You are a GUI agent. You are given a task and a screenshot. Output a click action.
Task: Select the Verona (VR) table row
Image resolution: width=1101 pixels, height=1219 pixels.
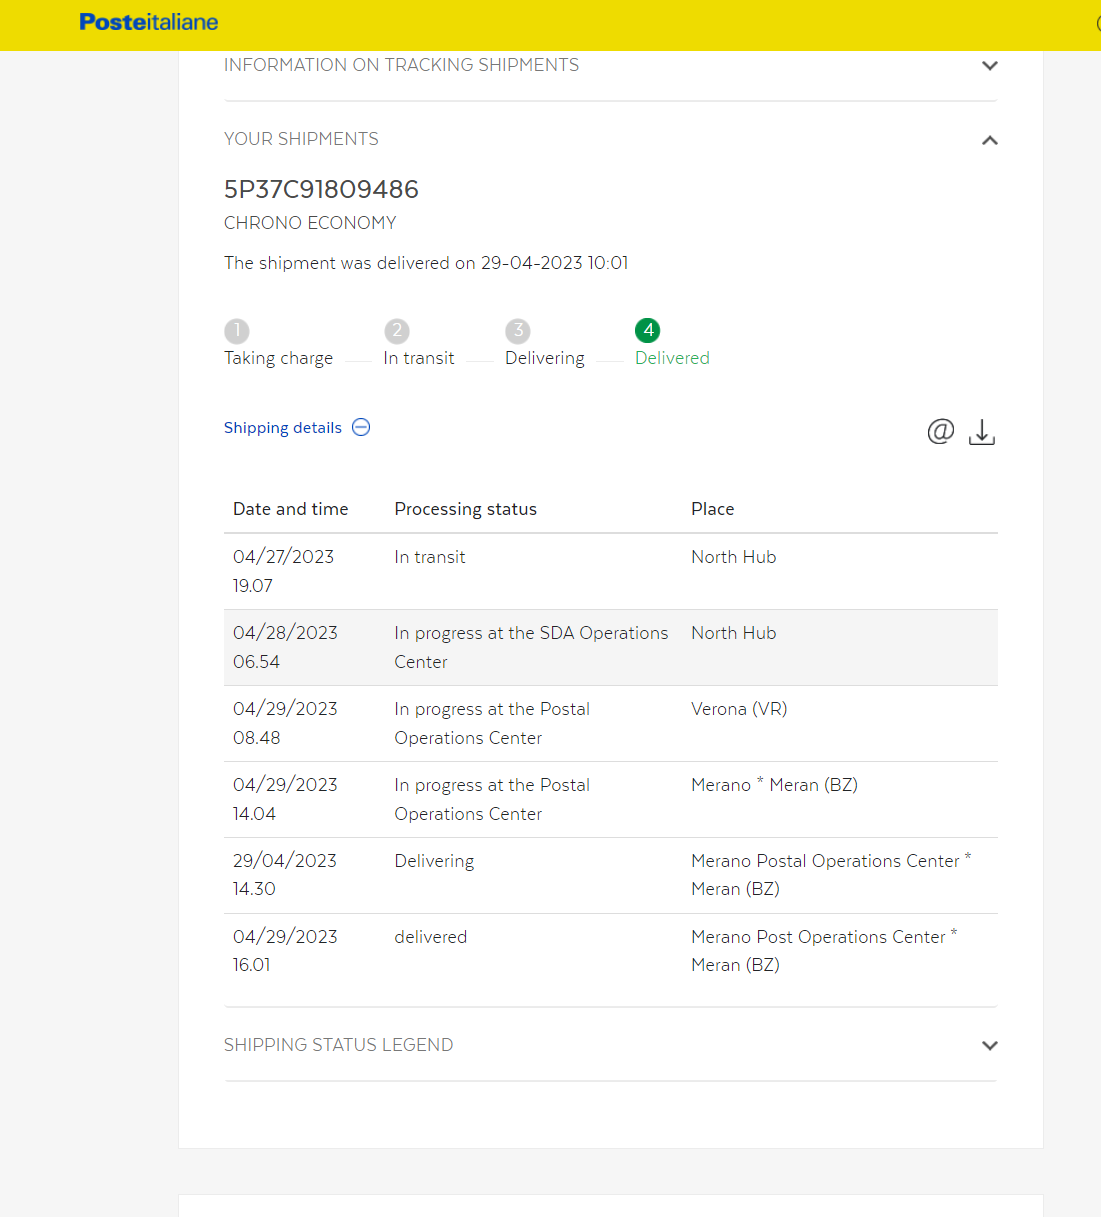coord(610,723)
